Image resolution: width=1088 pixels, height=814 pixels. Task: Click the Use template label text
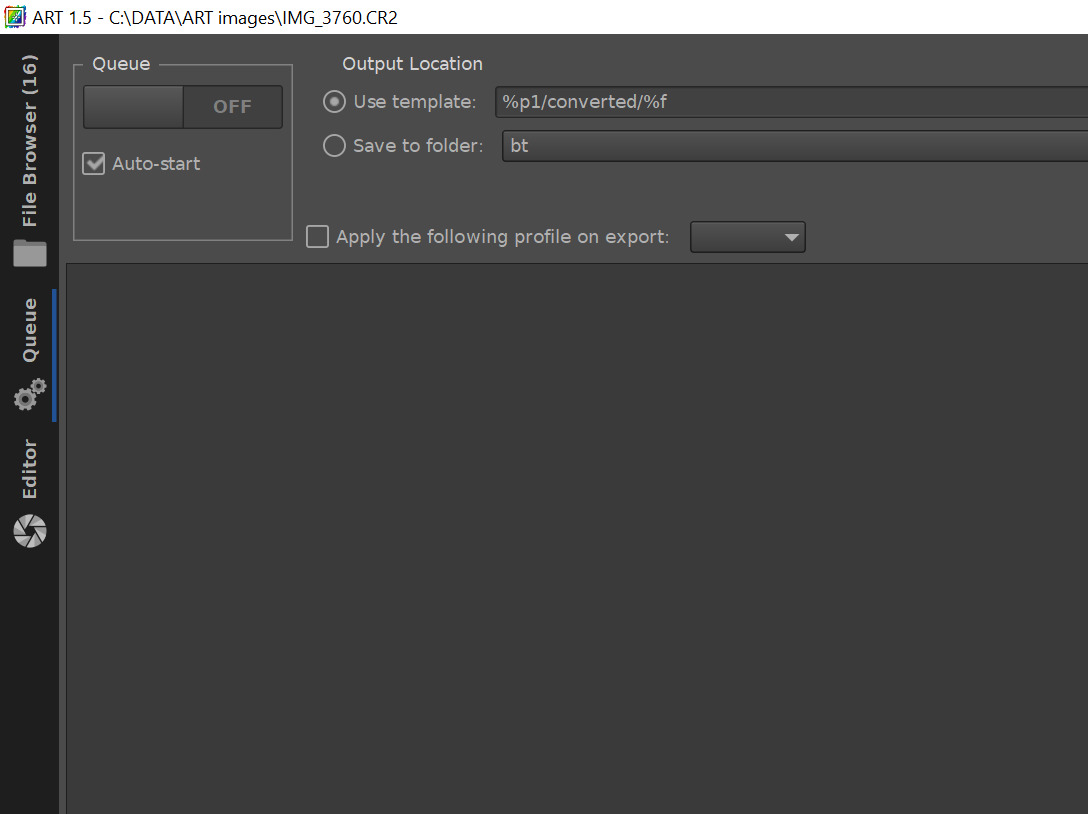[x=415, y=102]
